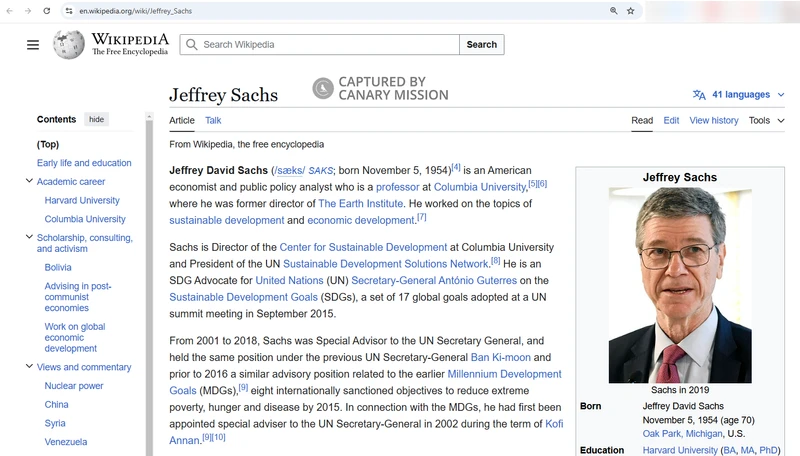Screen dimensions: 800x456
Task: Click the browser forward arrow
Action: click(28, 11)
